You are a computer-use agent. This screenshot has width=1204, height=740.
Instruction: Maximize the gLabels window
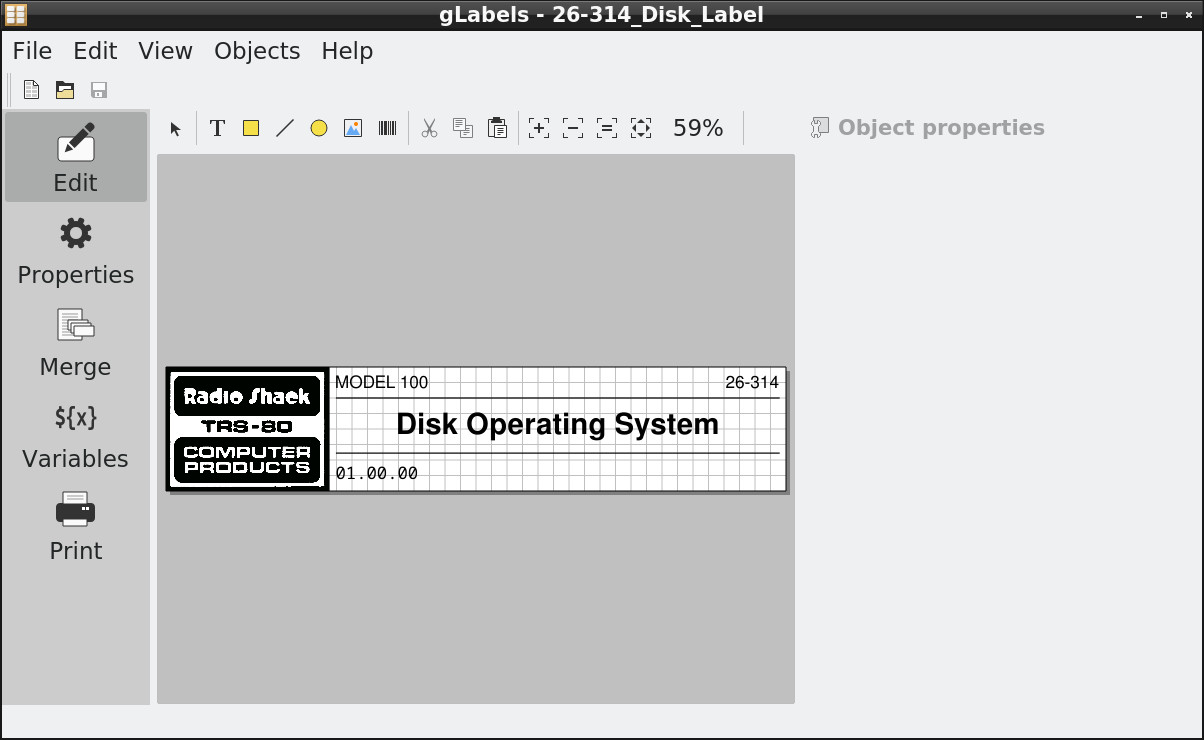pyautogui.click(x=1163, y=15)
